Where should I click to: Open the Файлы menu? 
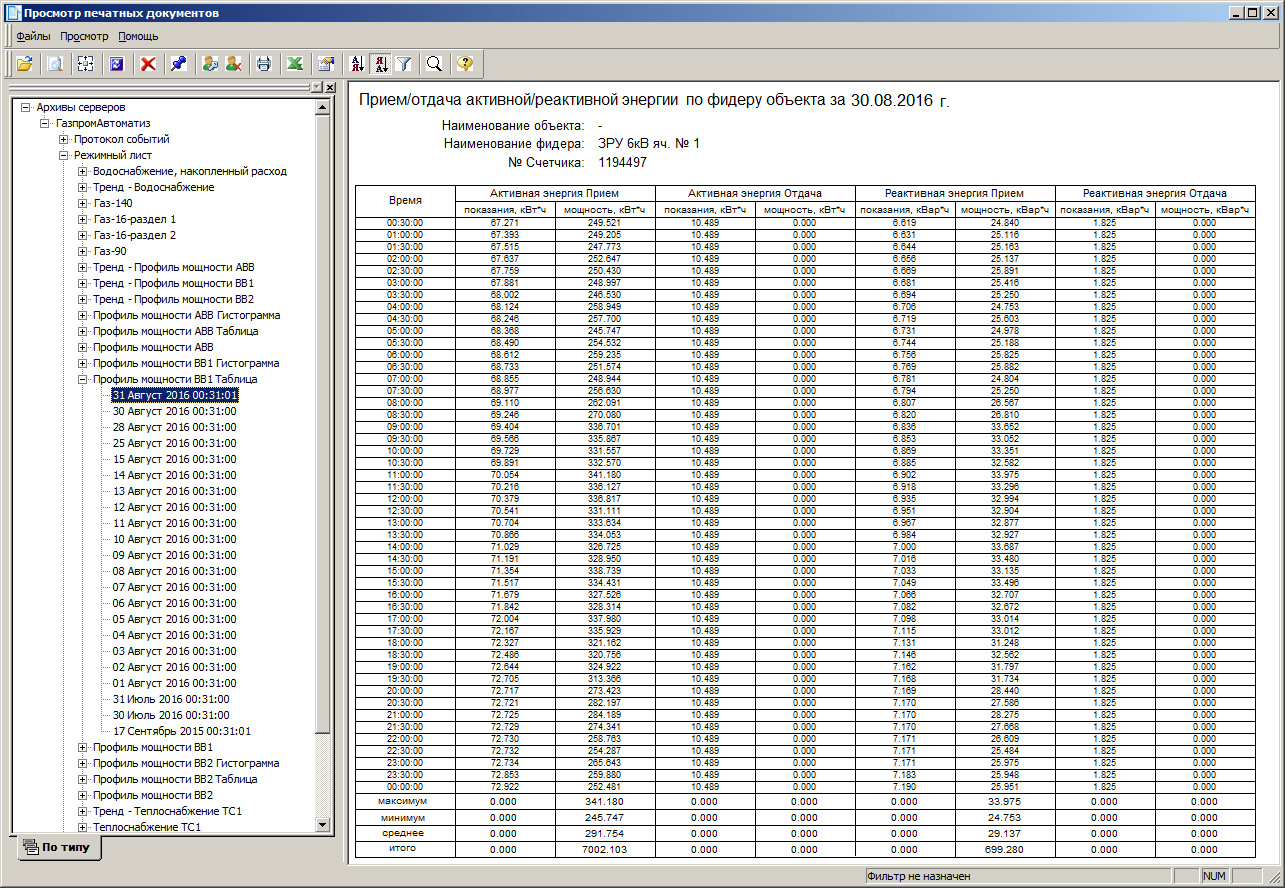click(33, 36)
